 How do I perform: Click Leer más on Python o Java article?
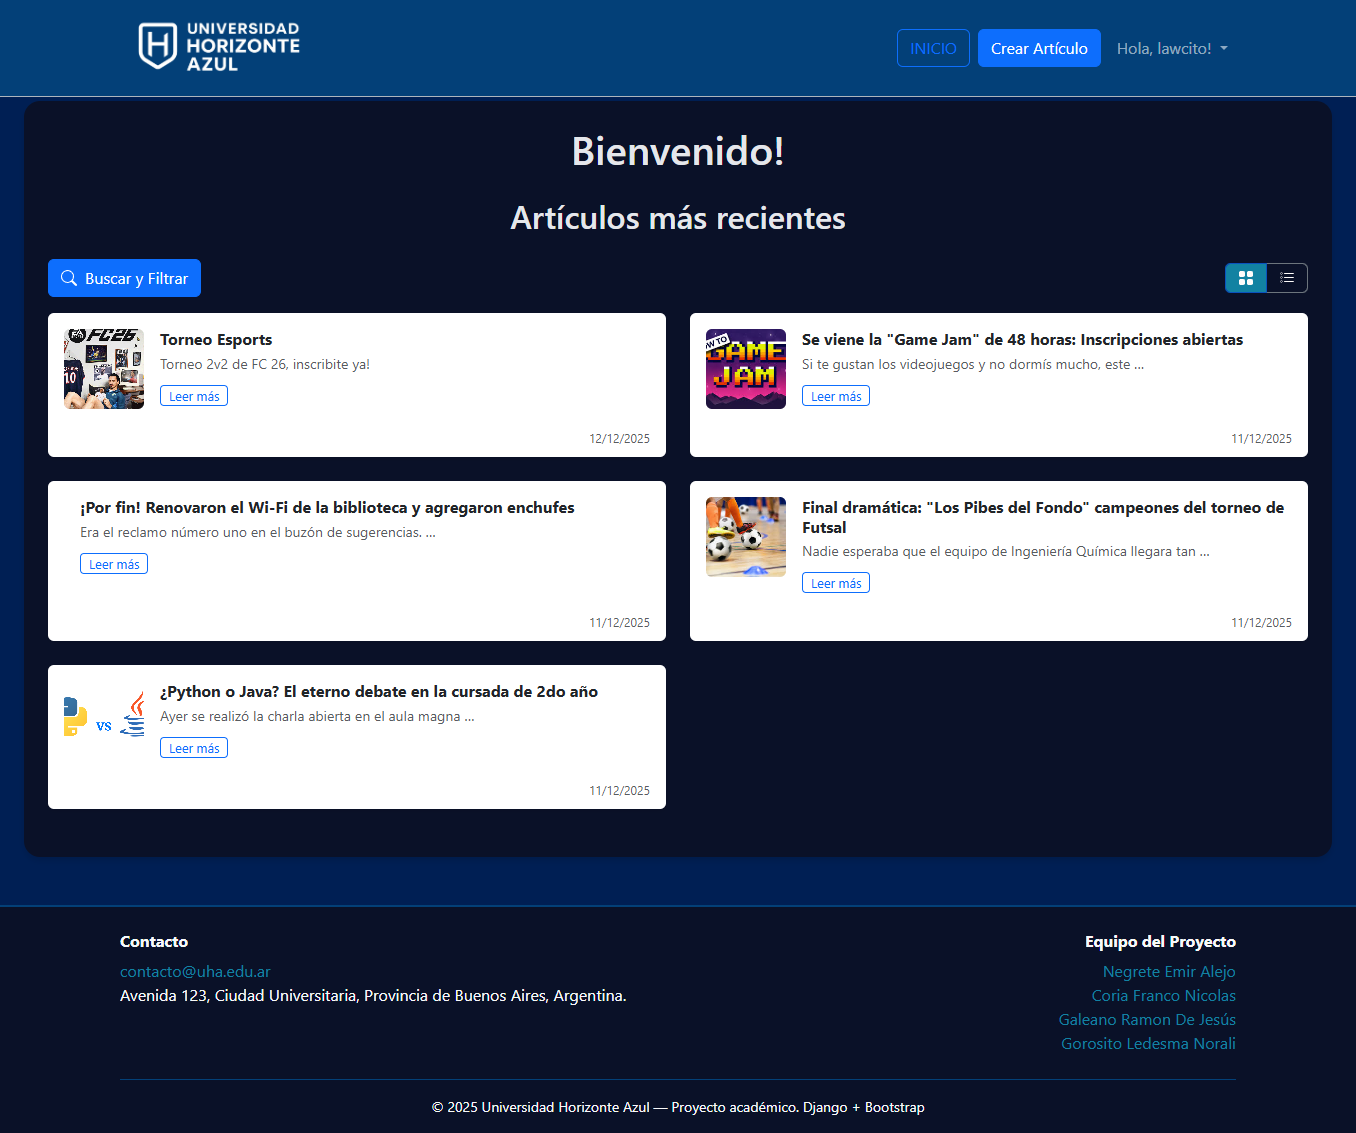194,748
